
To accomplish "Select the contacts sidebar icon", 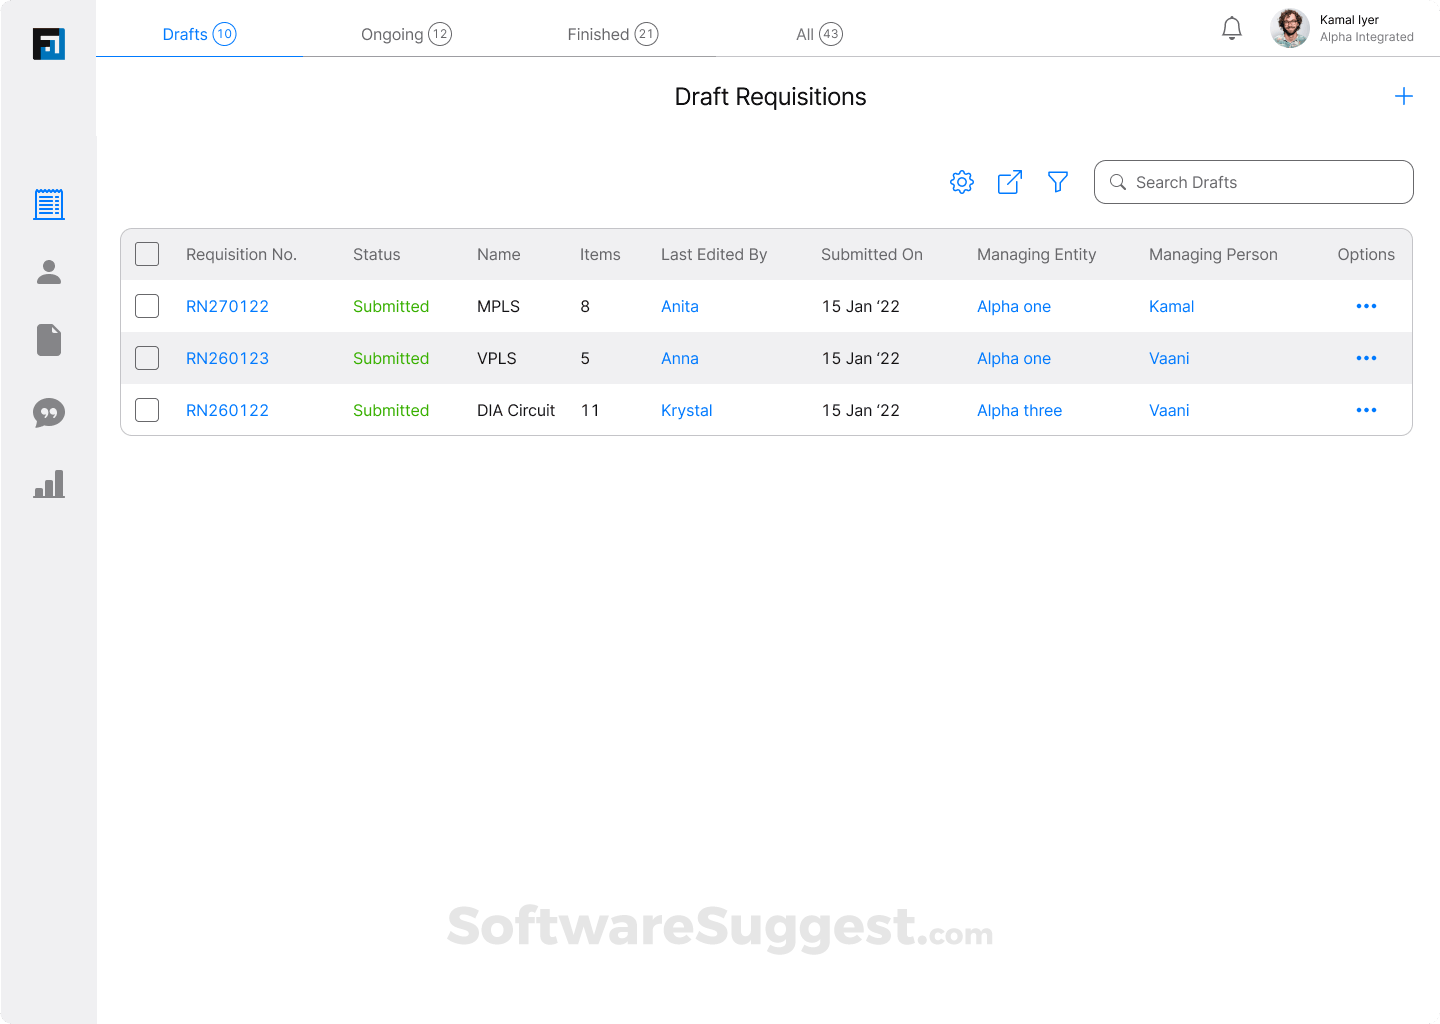I will click(x=49, y=272).
